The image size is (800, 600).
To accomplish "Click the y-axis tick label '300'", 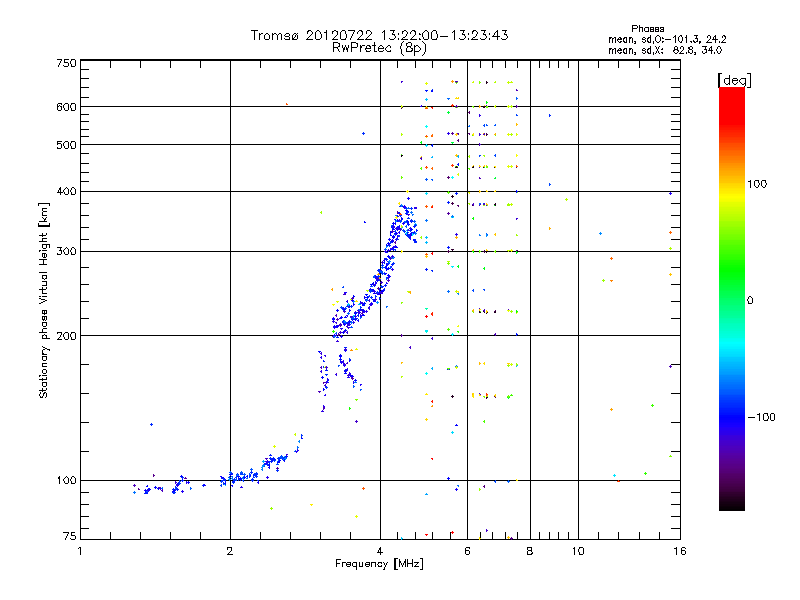I will 66,251.
